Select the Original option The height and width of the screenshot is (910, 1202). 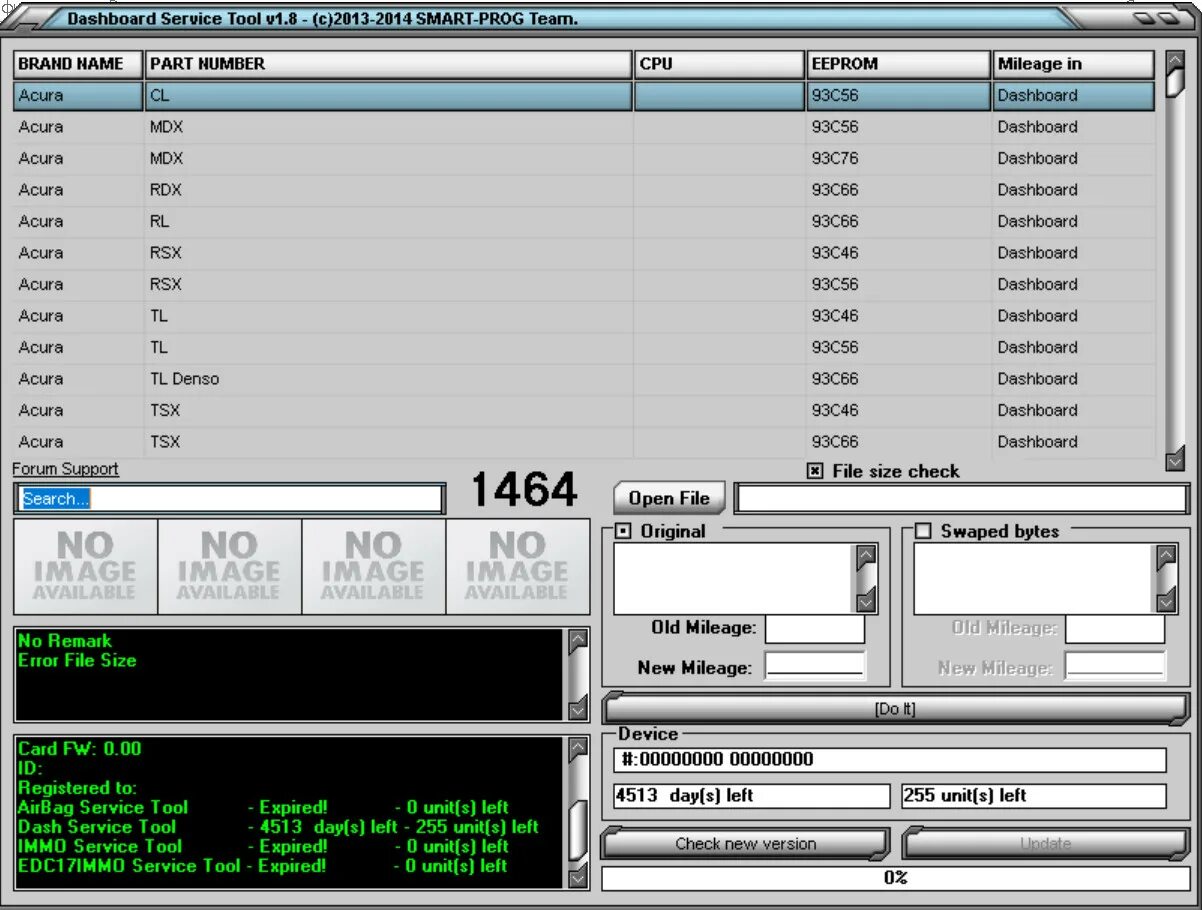tap(623, 531)
